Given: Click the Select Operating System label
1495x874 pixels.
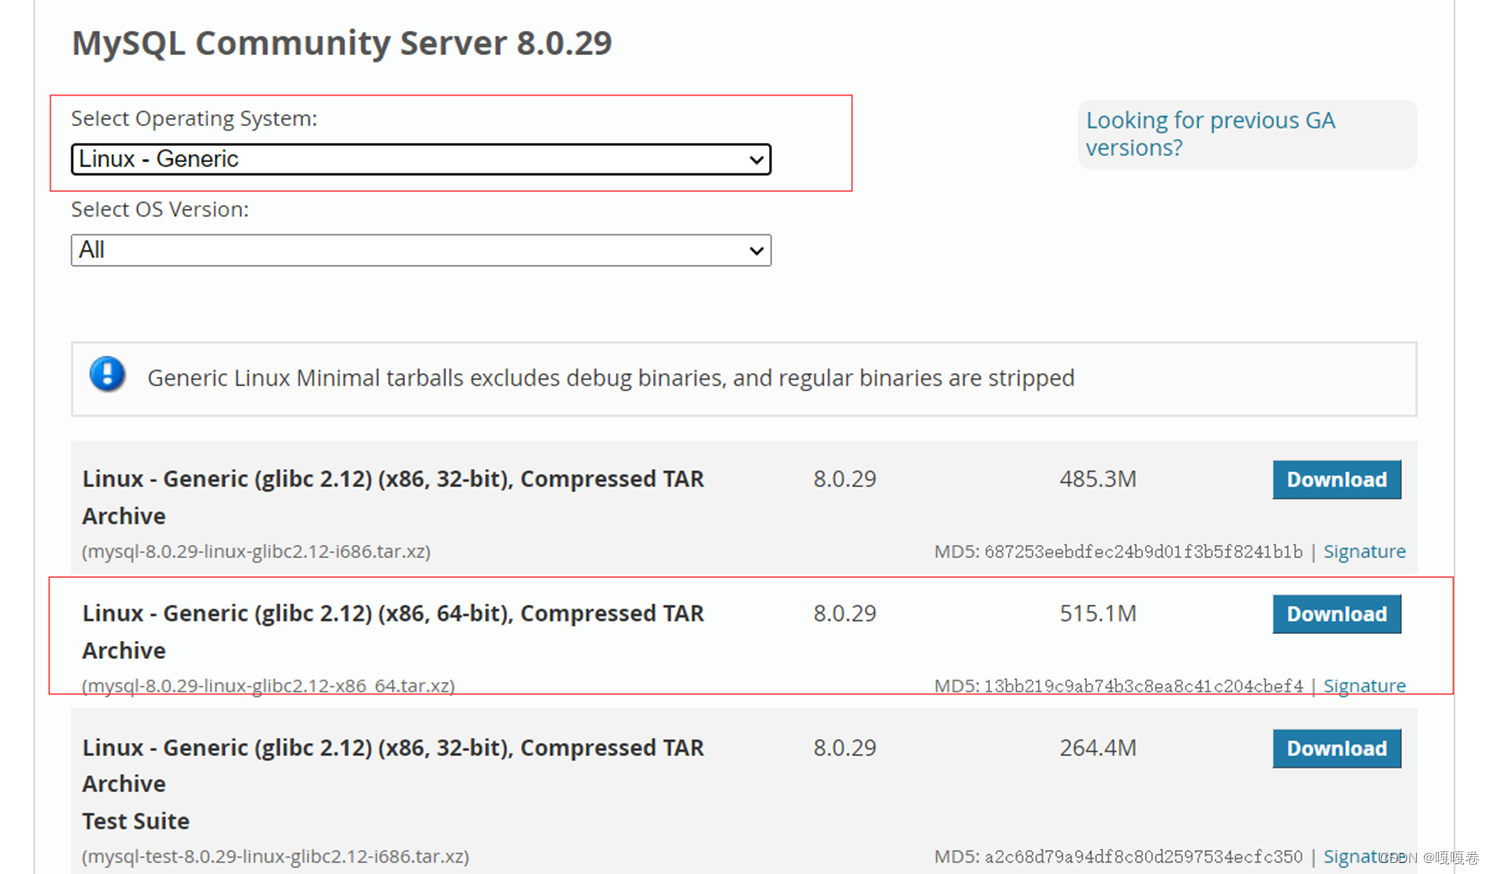Looking at the screenshot, I should click(194, 118).
